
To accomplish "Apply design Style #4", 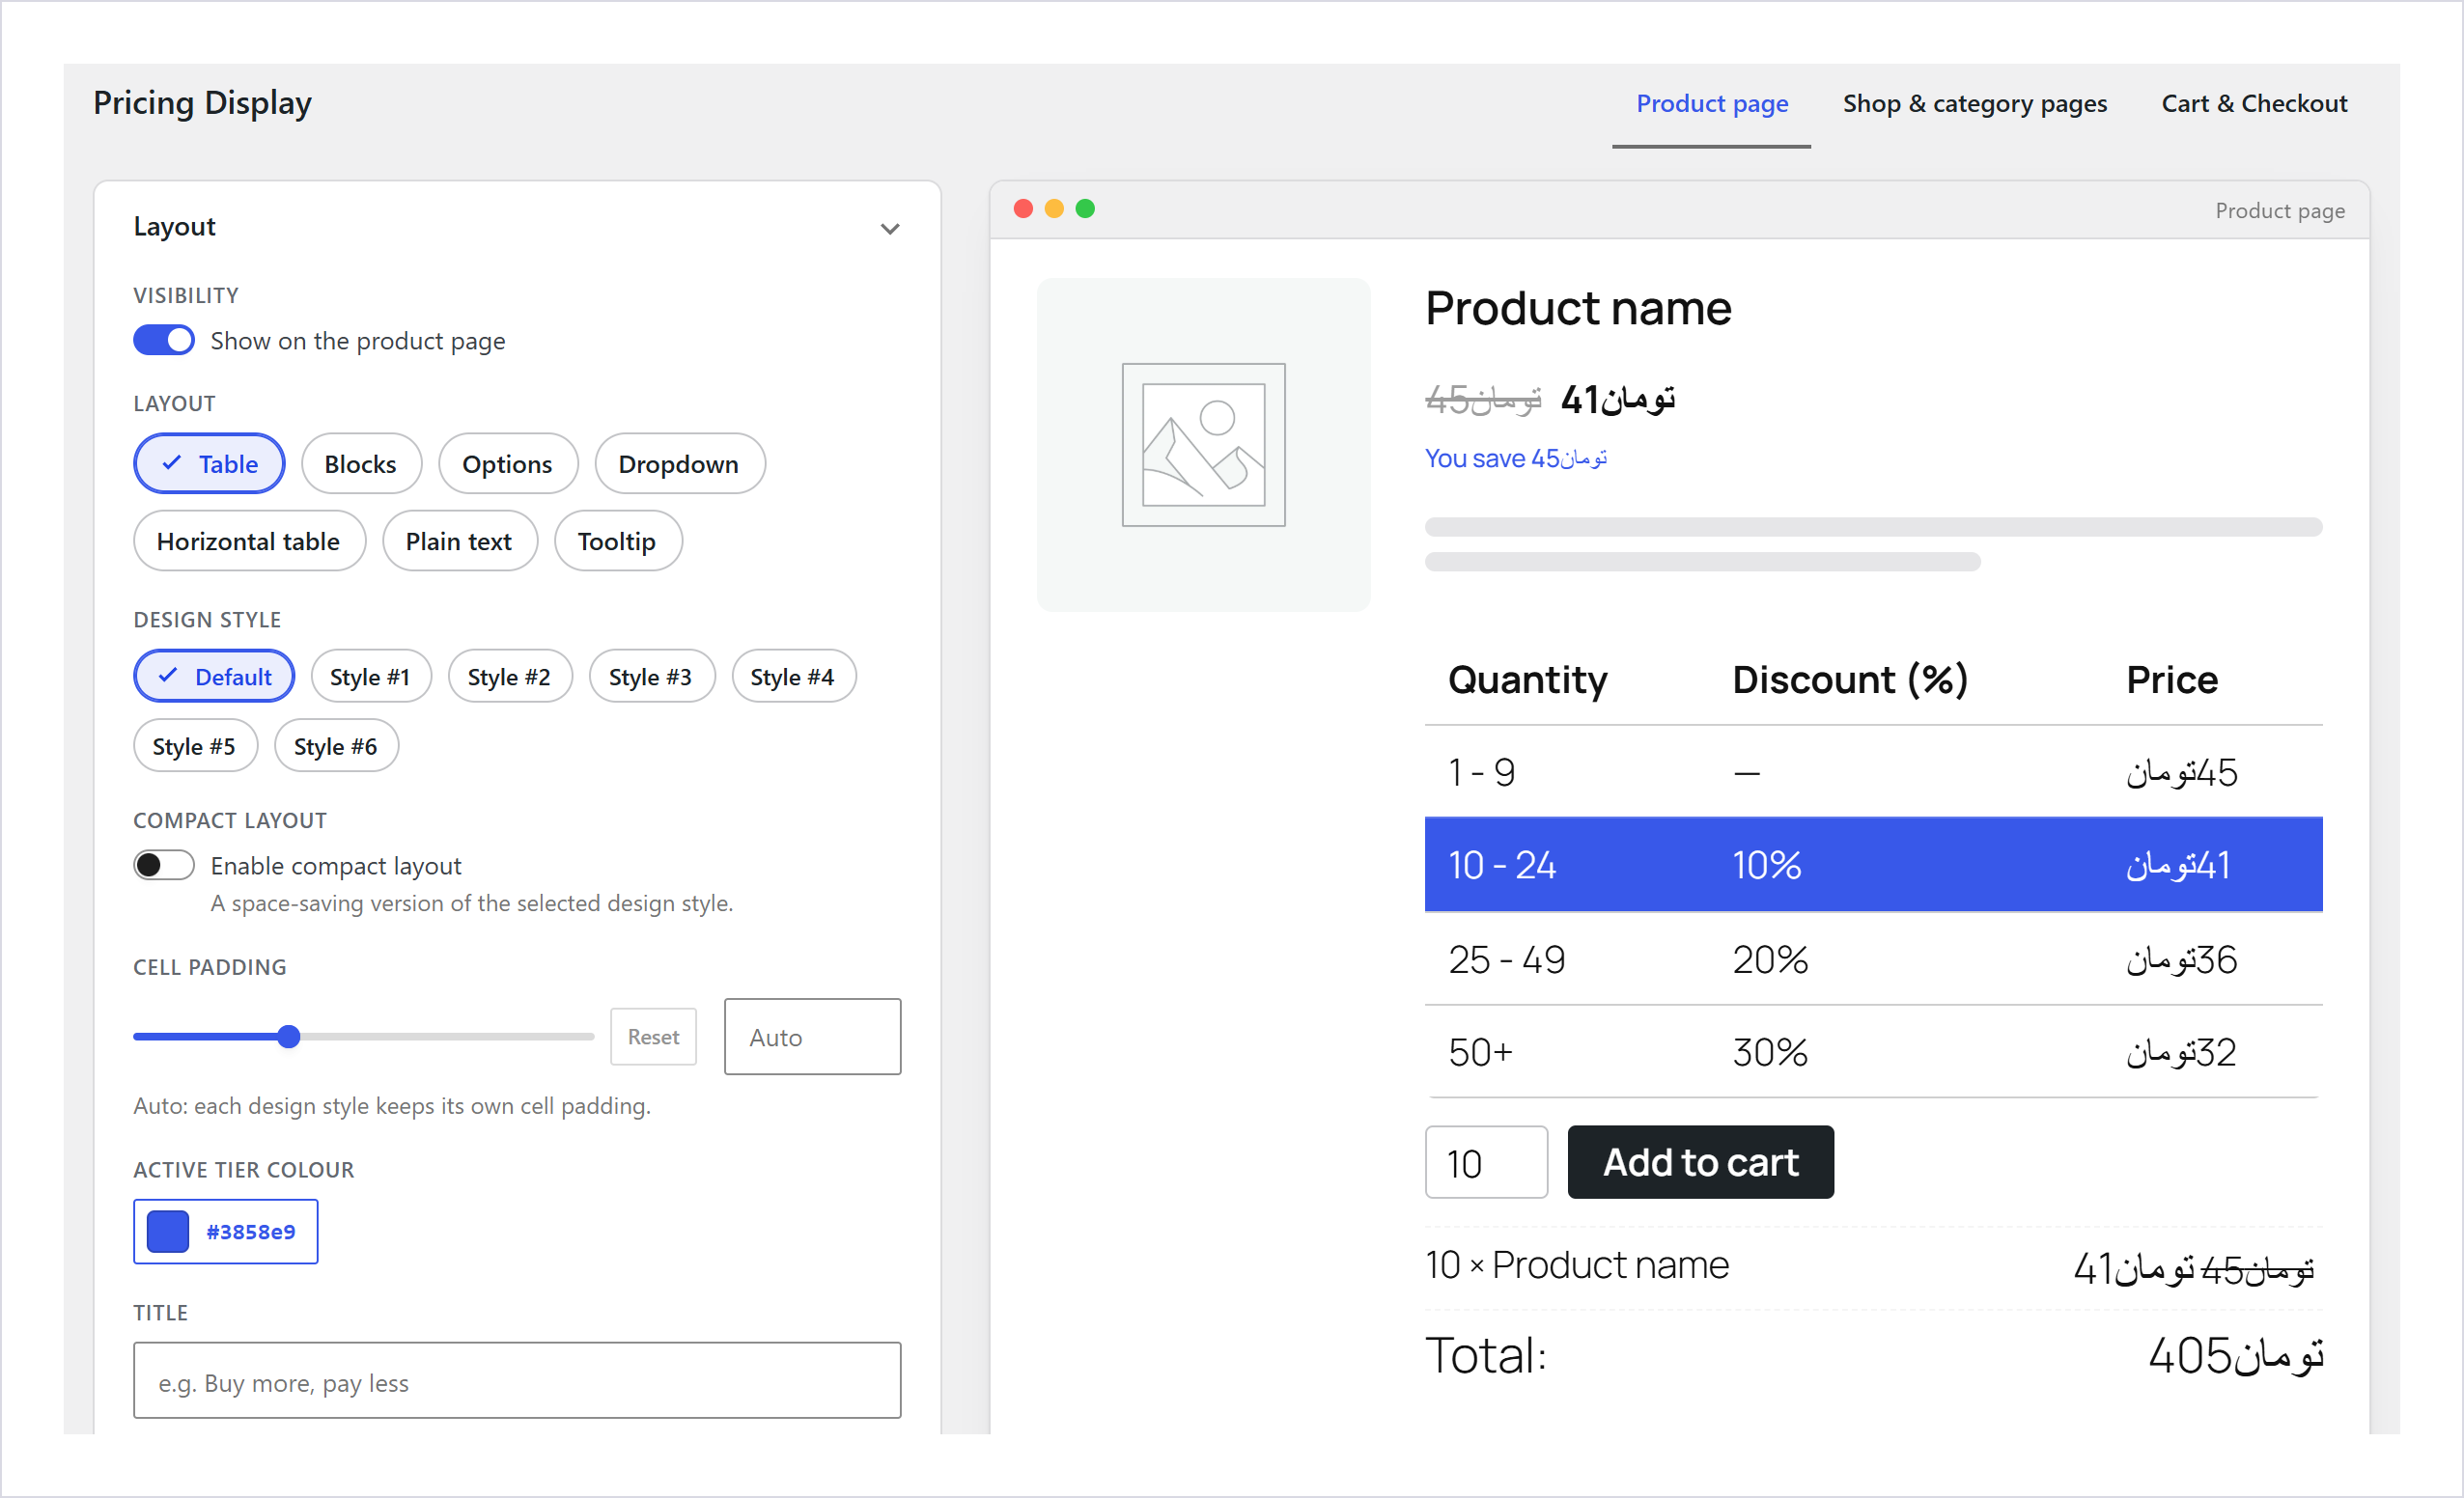I will (793, 676).
